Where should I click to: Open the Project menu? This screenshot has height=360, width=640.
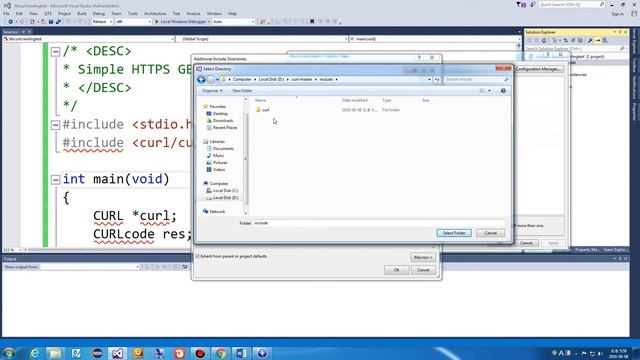(x=64, y=13)
